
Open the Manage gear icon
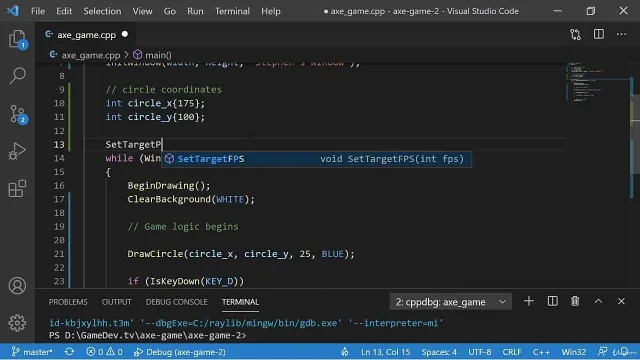[x=17, y=323]
